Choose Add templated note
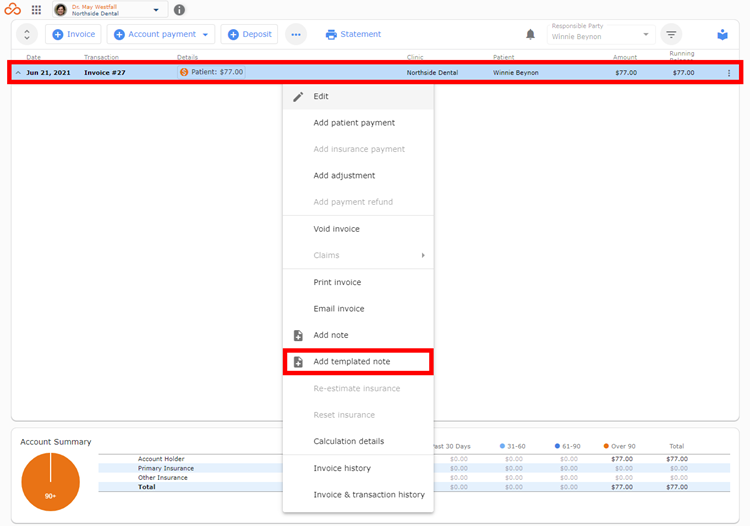 coord(358,362)
